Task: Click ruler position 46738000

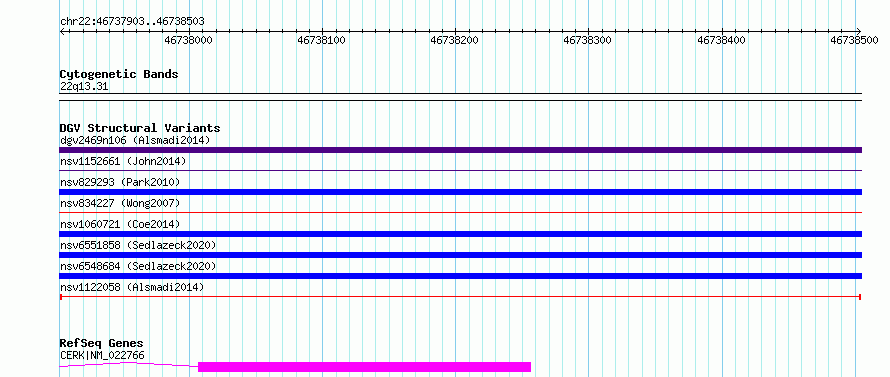Action: pyautogui.click(x=188, y=40)
